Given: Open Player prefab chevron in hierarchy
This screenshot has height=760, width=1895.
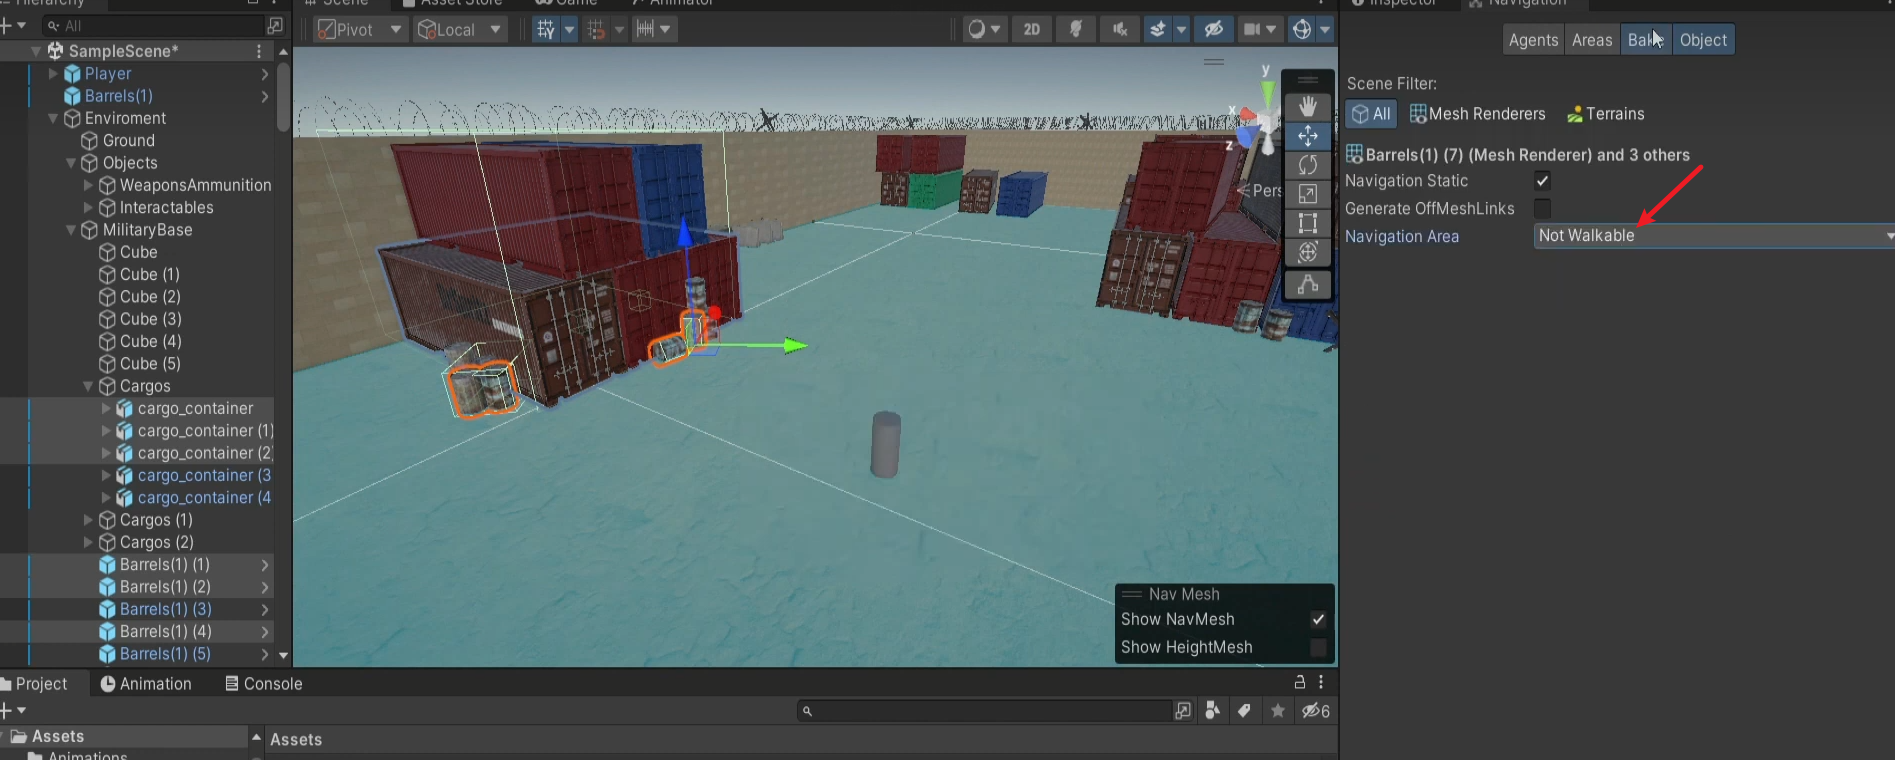Looking at the screenshot, I should 265,74.
